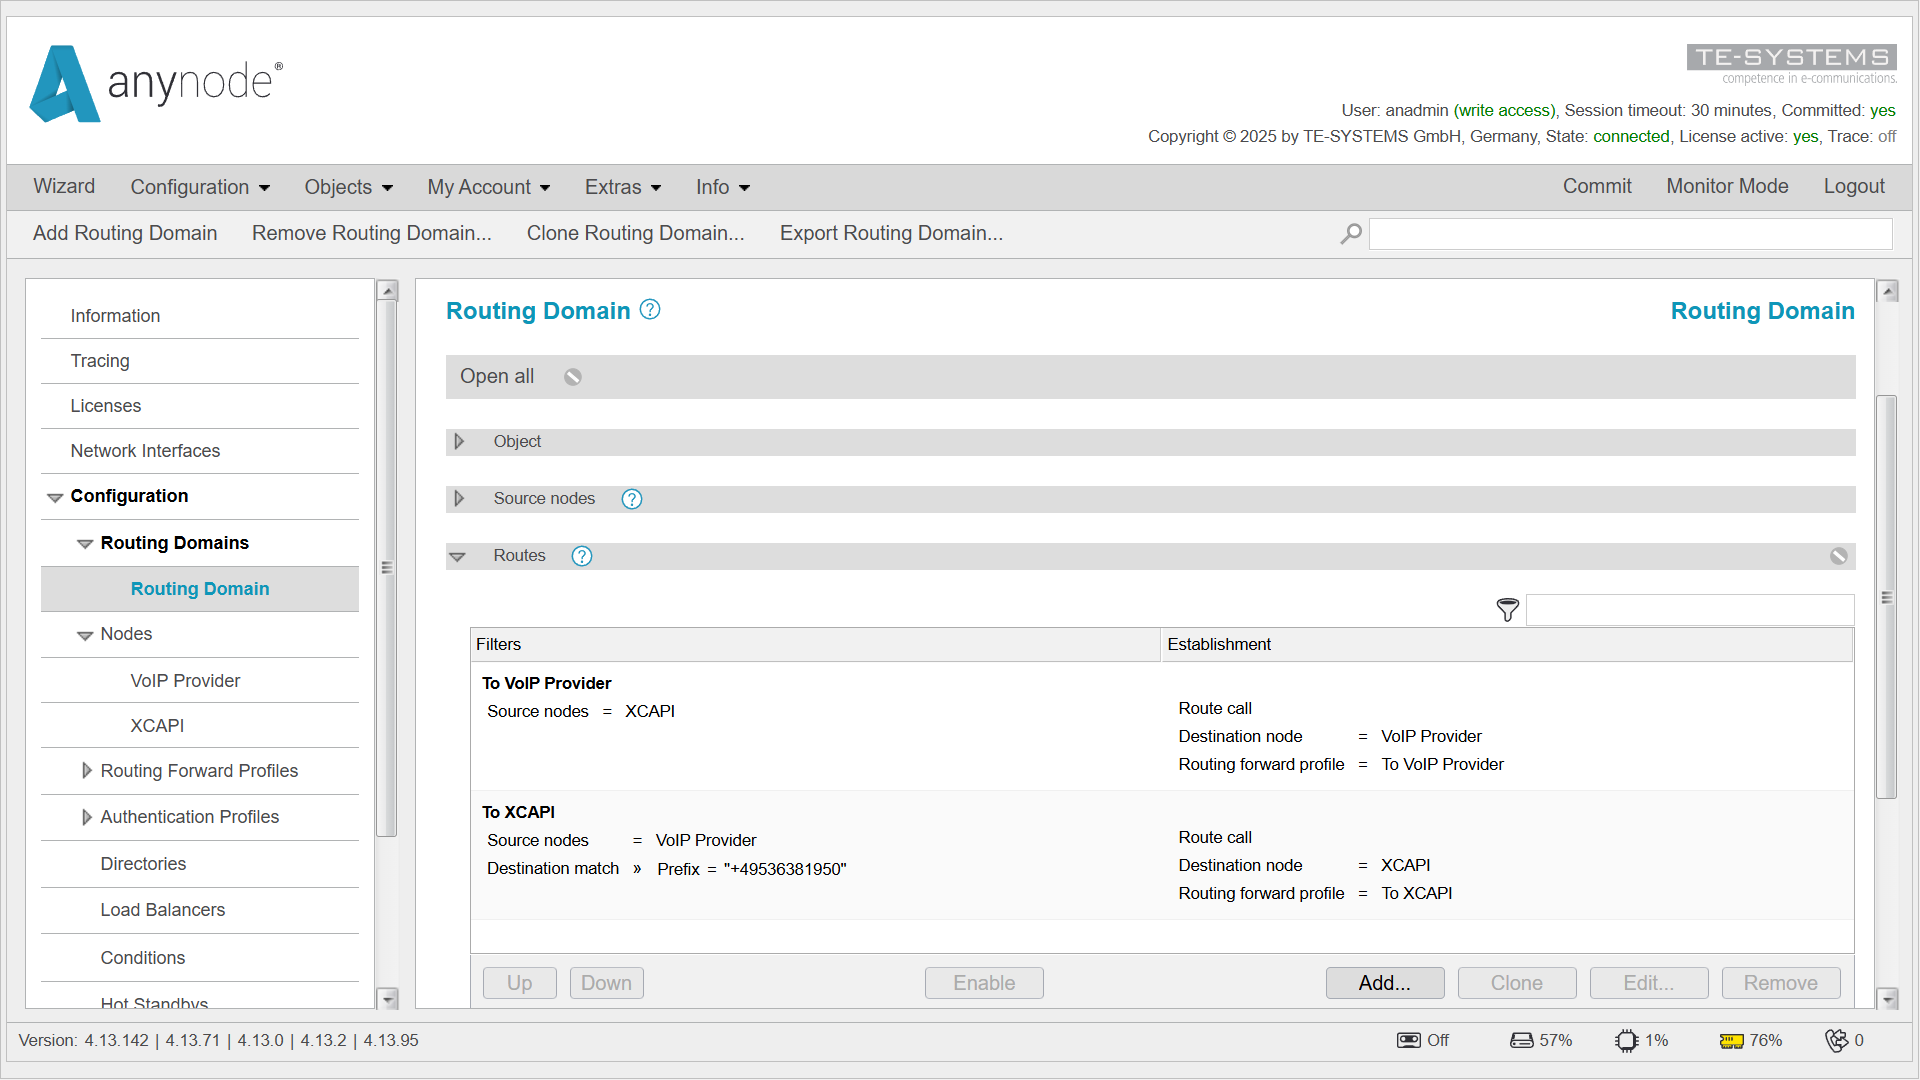Screen dimensions: 1920x1080
Task: Toggle the Routes section disable icon
Action: tap(1838, 556)
